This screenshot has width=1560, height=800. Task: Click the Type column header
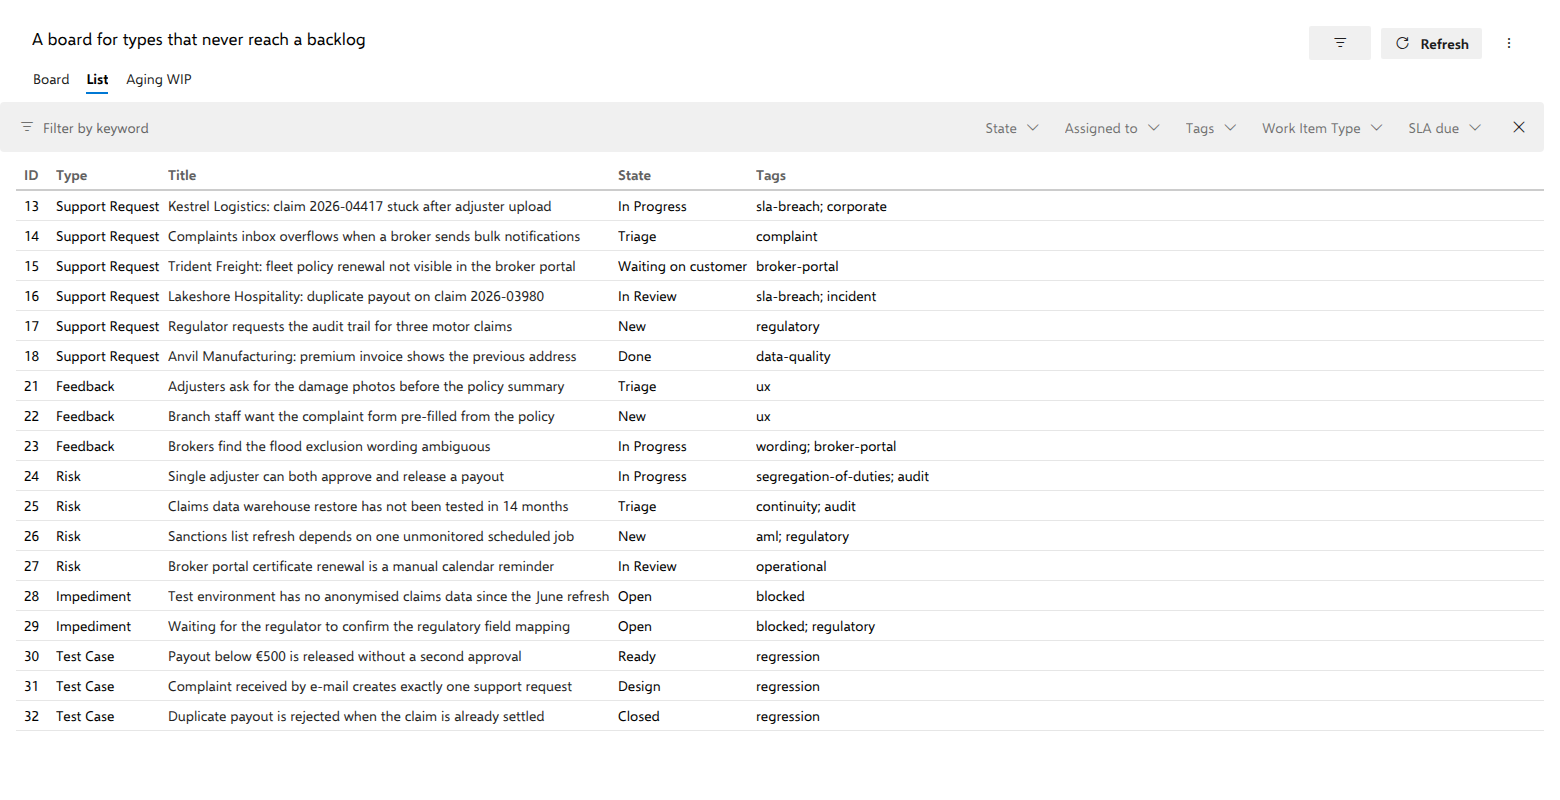71,175
